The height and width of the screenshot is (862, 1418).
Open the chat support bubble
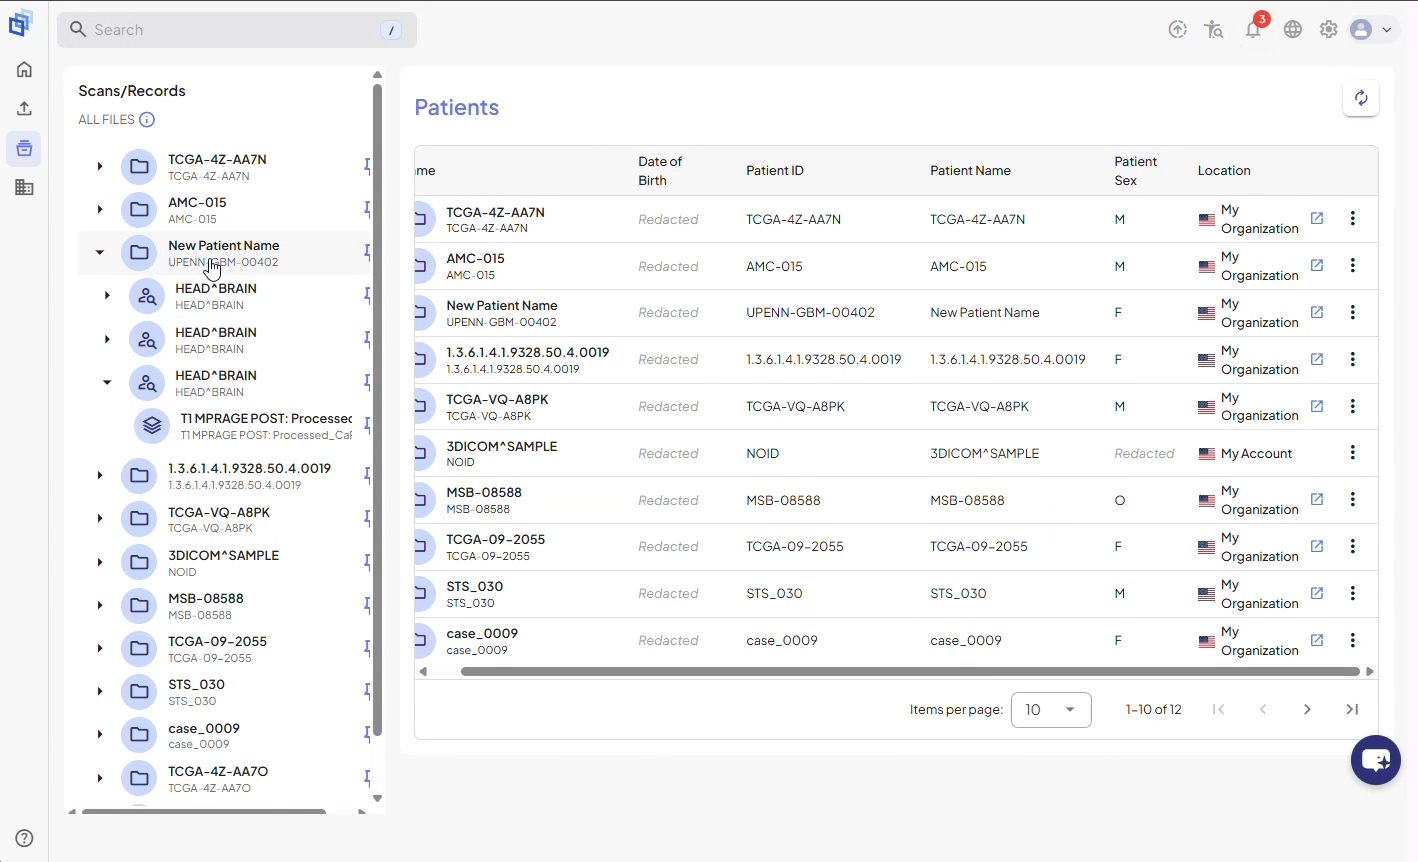click(x=1376, y=760)
